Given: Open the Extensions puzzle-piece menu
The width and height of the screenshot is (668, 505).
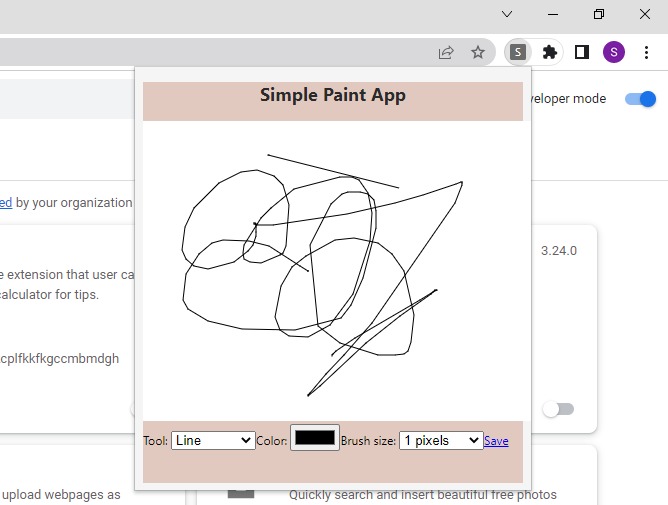Looking at the screenshot, I should 550,52.
